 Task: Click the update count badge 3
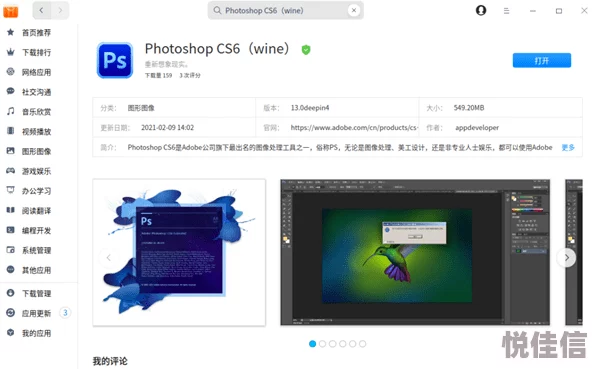tap(65, 313)
